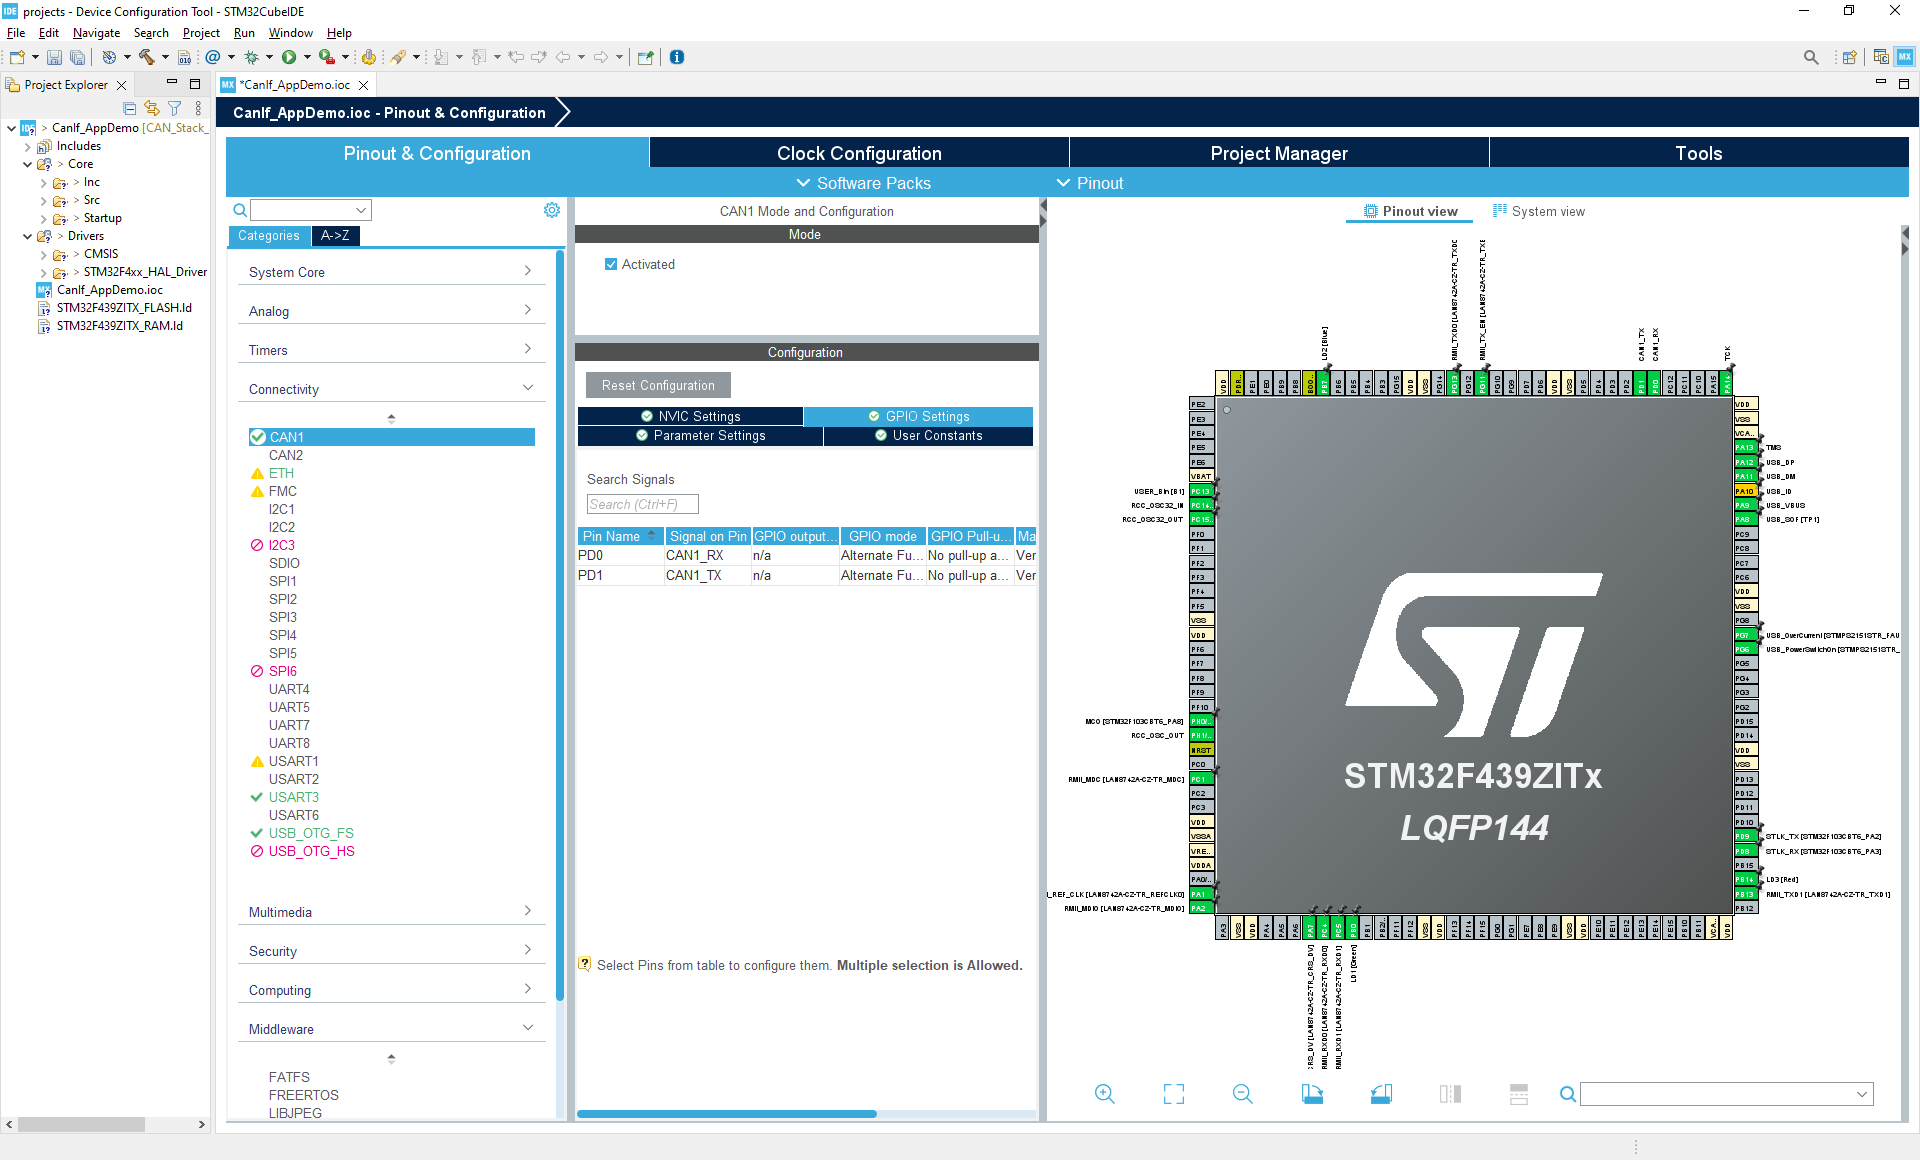Zoom in on the pinout chip view
The width and height of the screenshot is (1920, 1160).
point(1105,1094)
